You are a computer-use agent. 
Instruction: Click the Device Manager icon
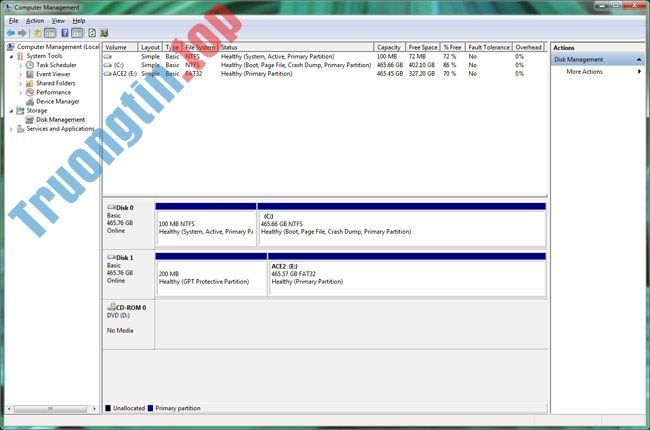click(x=30, y=102)
